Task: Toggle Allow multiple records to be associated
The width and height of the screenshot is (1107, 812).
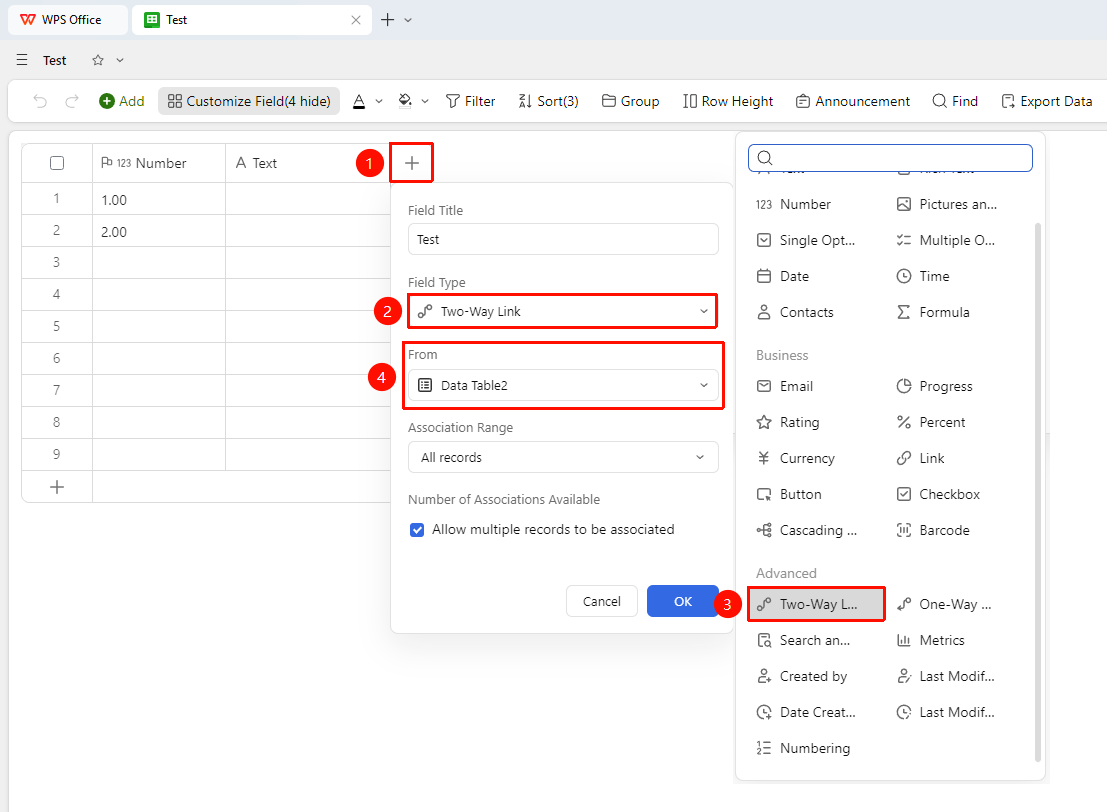Action: [x=417, y=530]
